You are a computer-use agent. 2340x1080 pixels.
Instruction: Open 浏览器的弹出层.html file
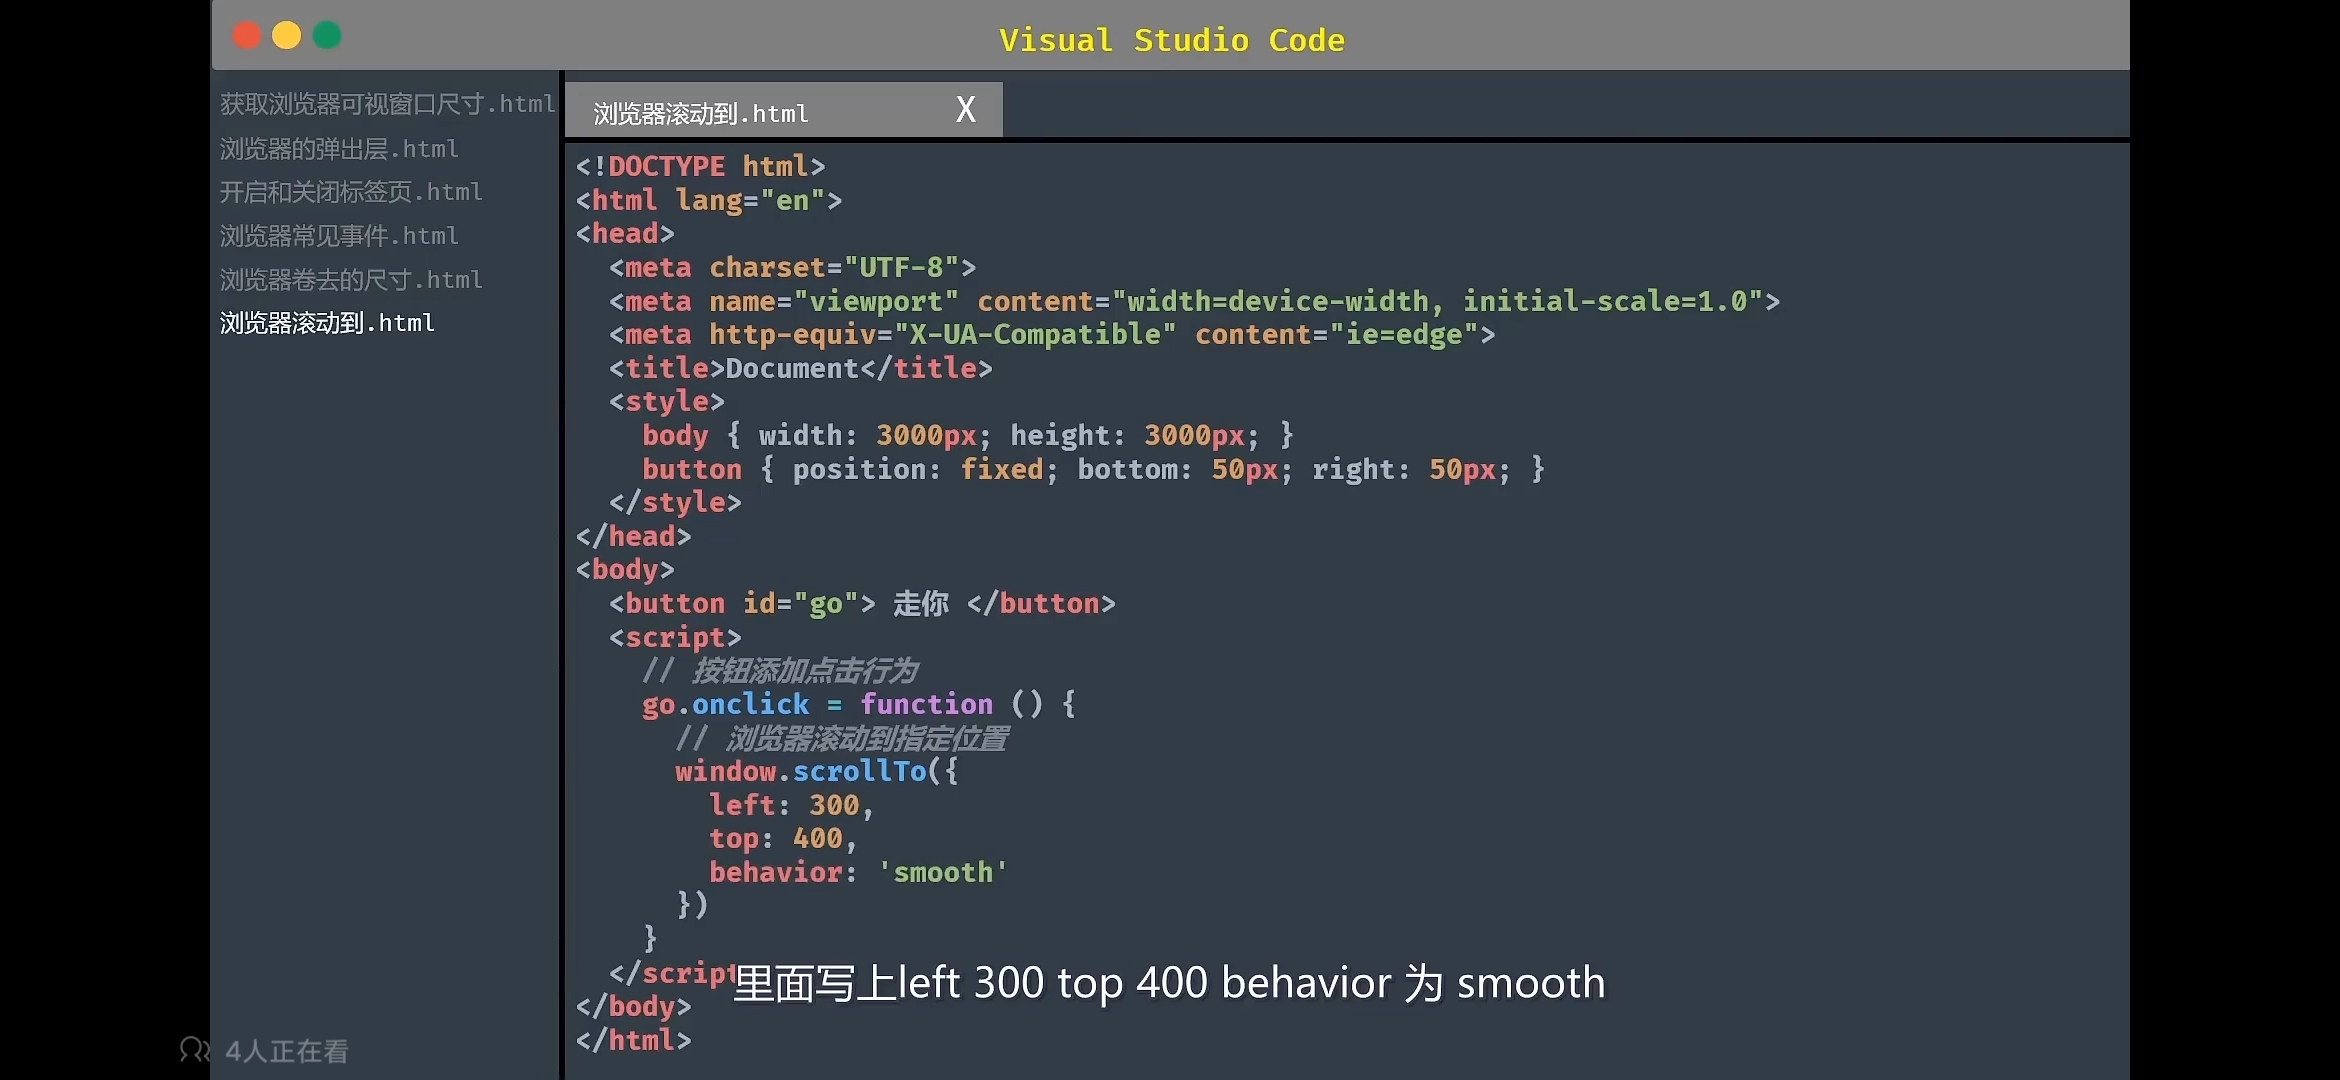click(x=339, y=149)
